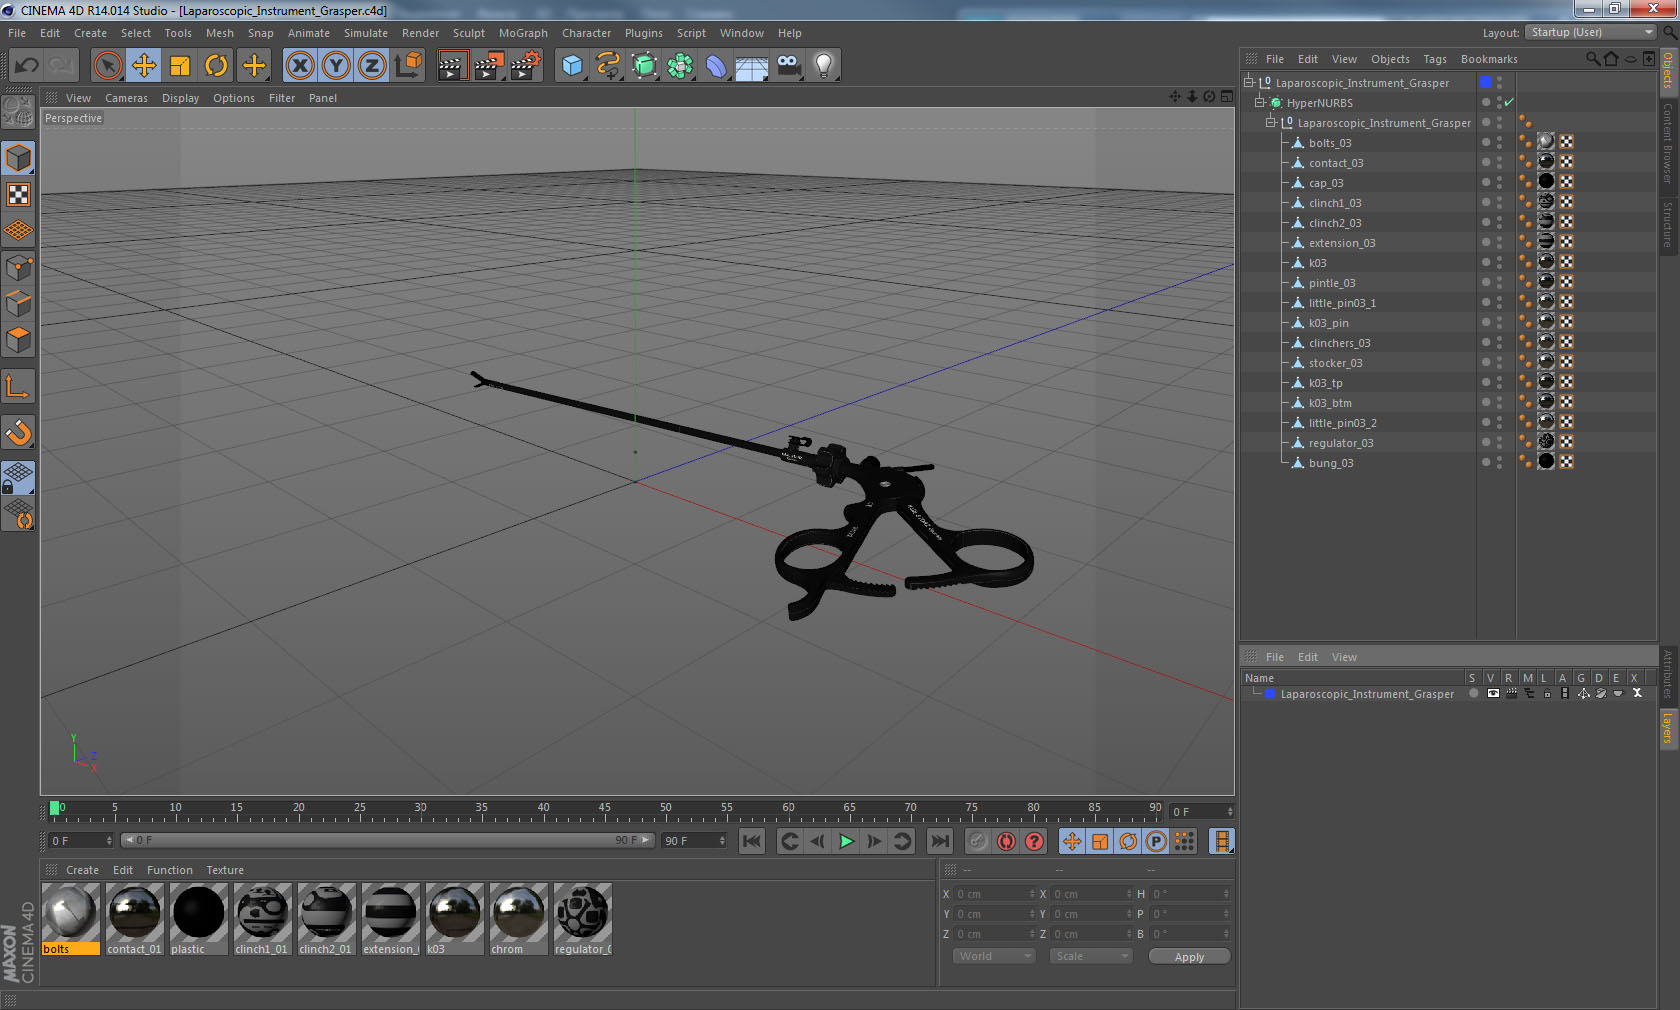Add a Cube primitive object
The height and width of the screenshot is (1010, 1680).
coord(572,66)
